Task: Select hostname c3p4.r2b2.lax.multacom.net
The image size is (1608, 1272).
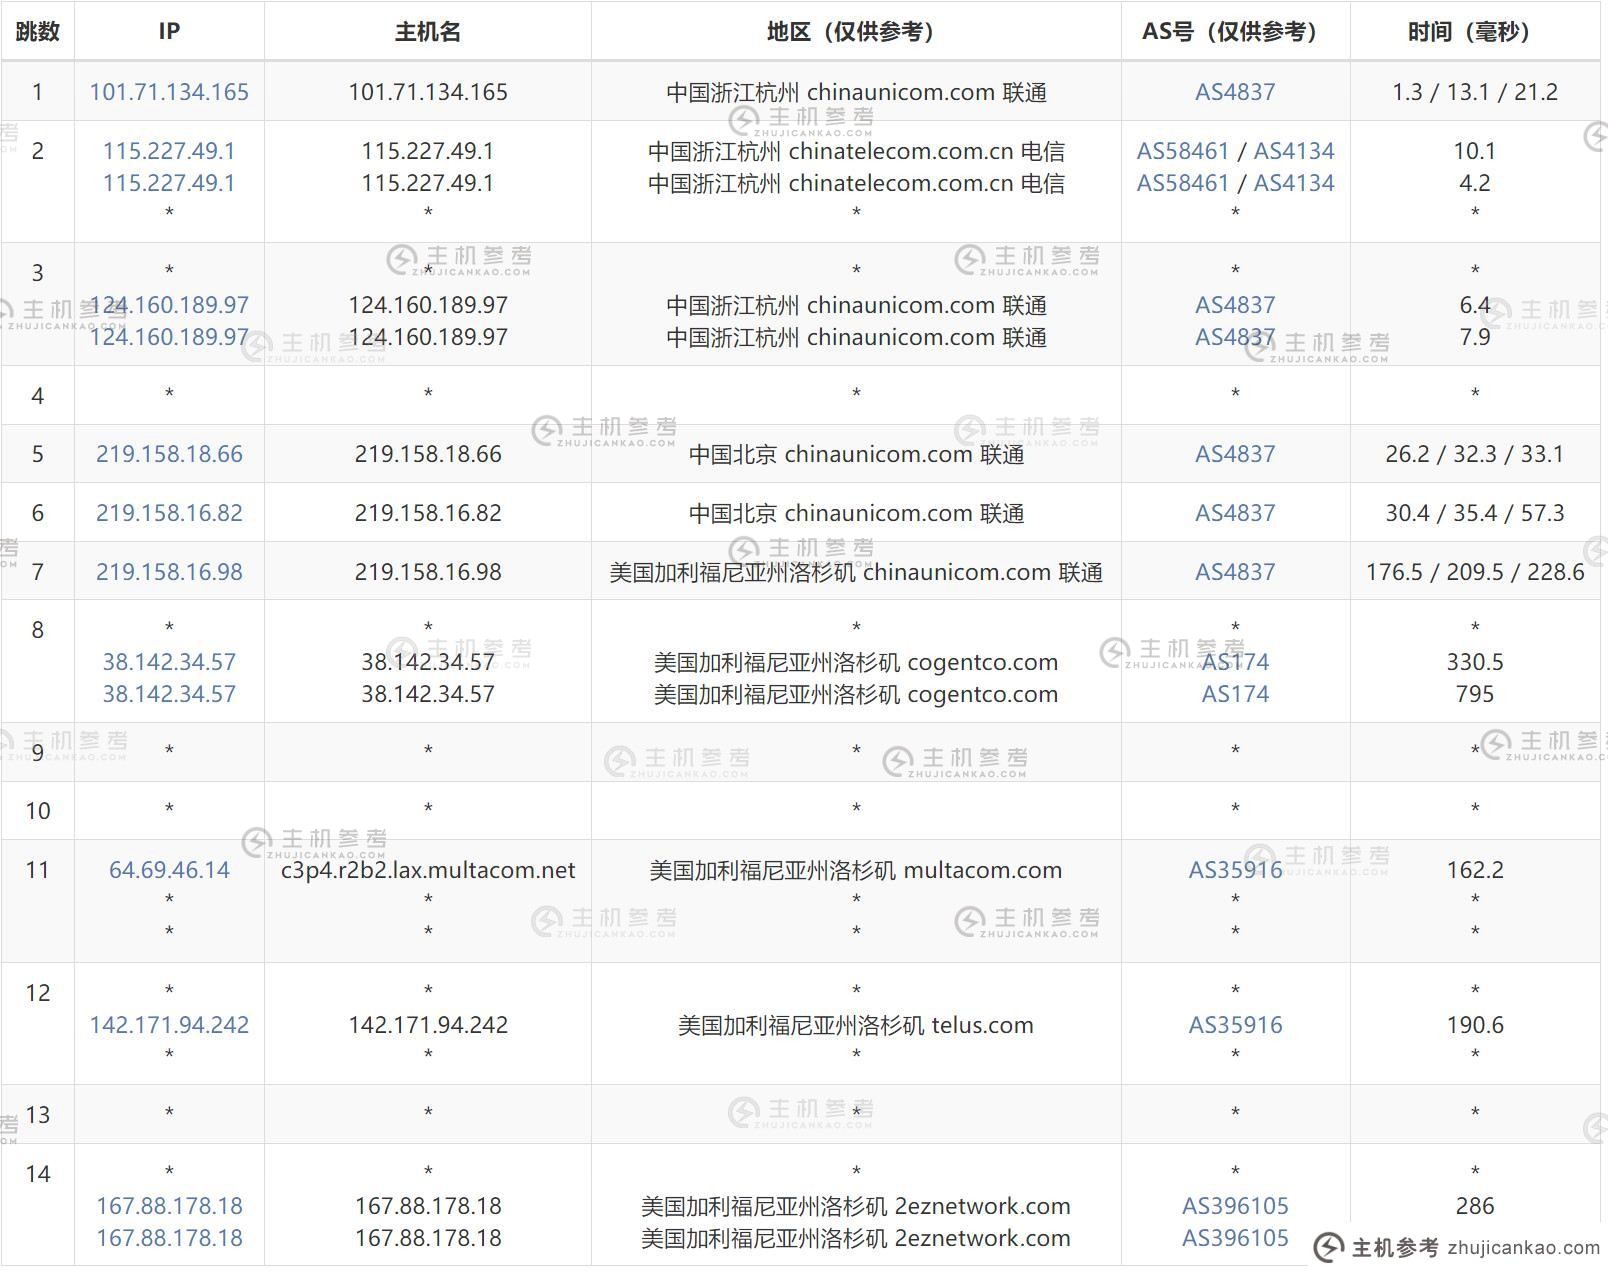Action: point(428,870)
